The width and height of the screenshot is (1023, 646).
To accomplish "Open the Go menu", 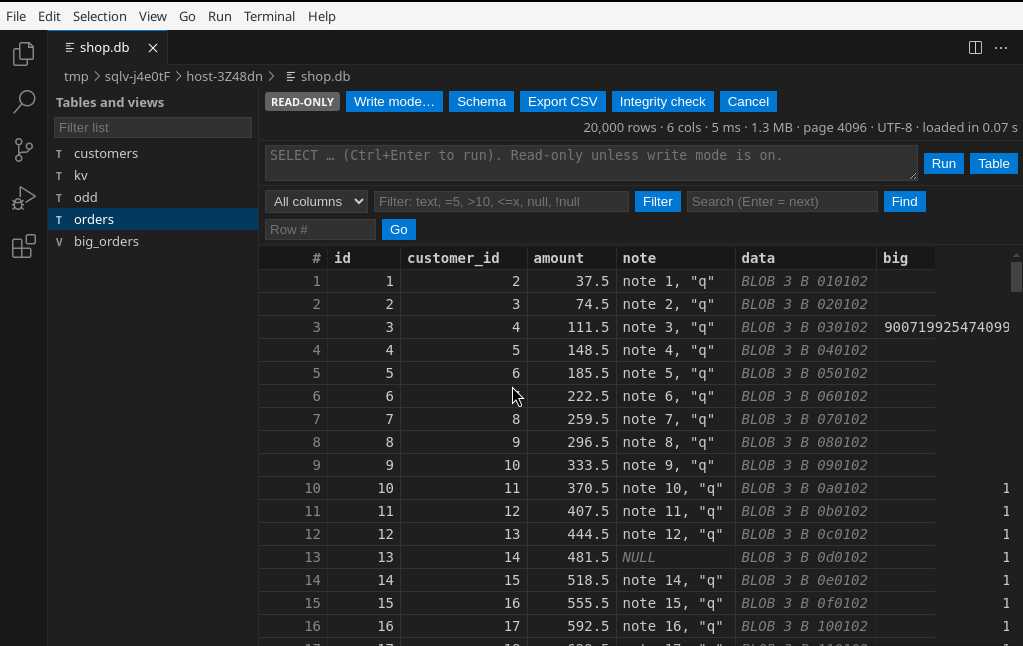I will point(187,16).
